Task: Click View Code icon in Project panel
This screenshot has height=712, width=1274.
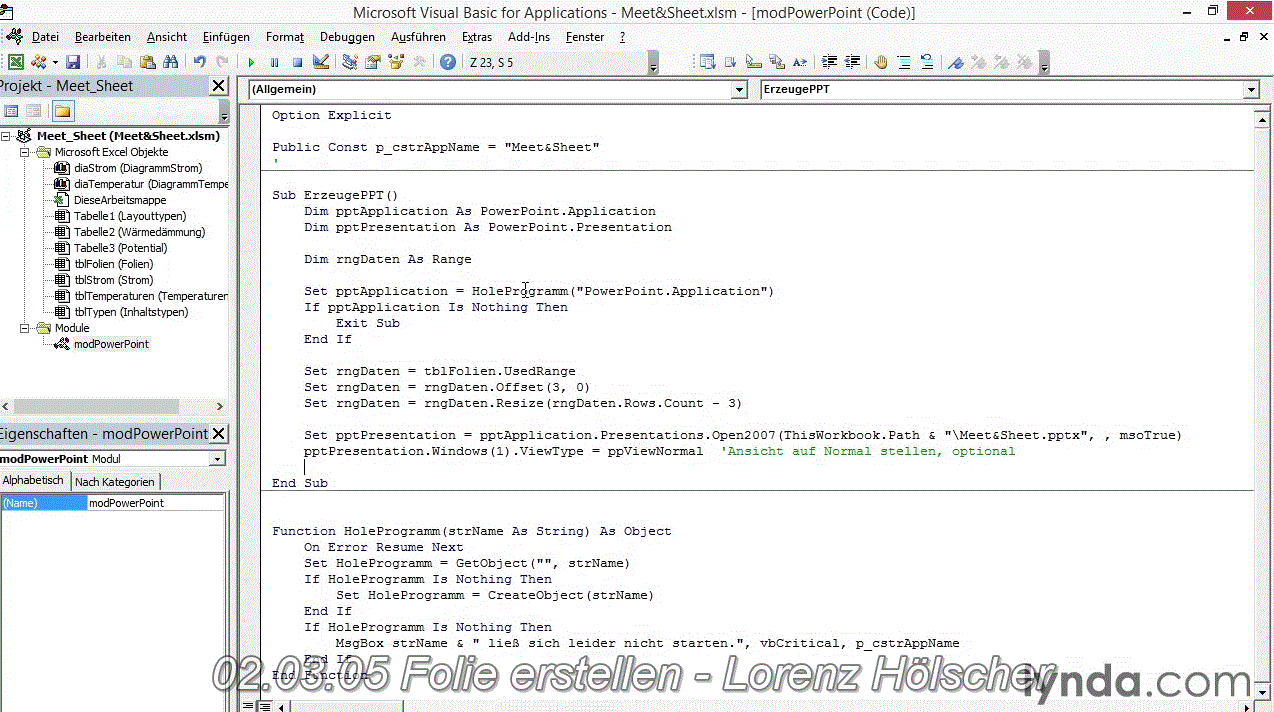Action: (x=12, y=111)
